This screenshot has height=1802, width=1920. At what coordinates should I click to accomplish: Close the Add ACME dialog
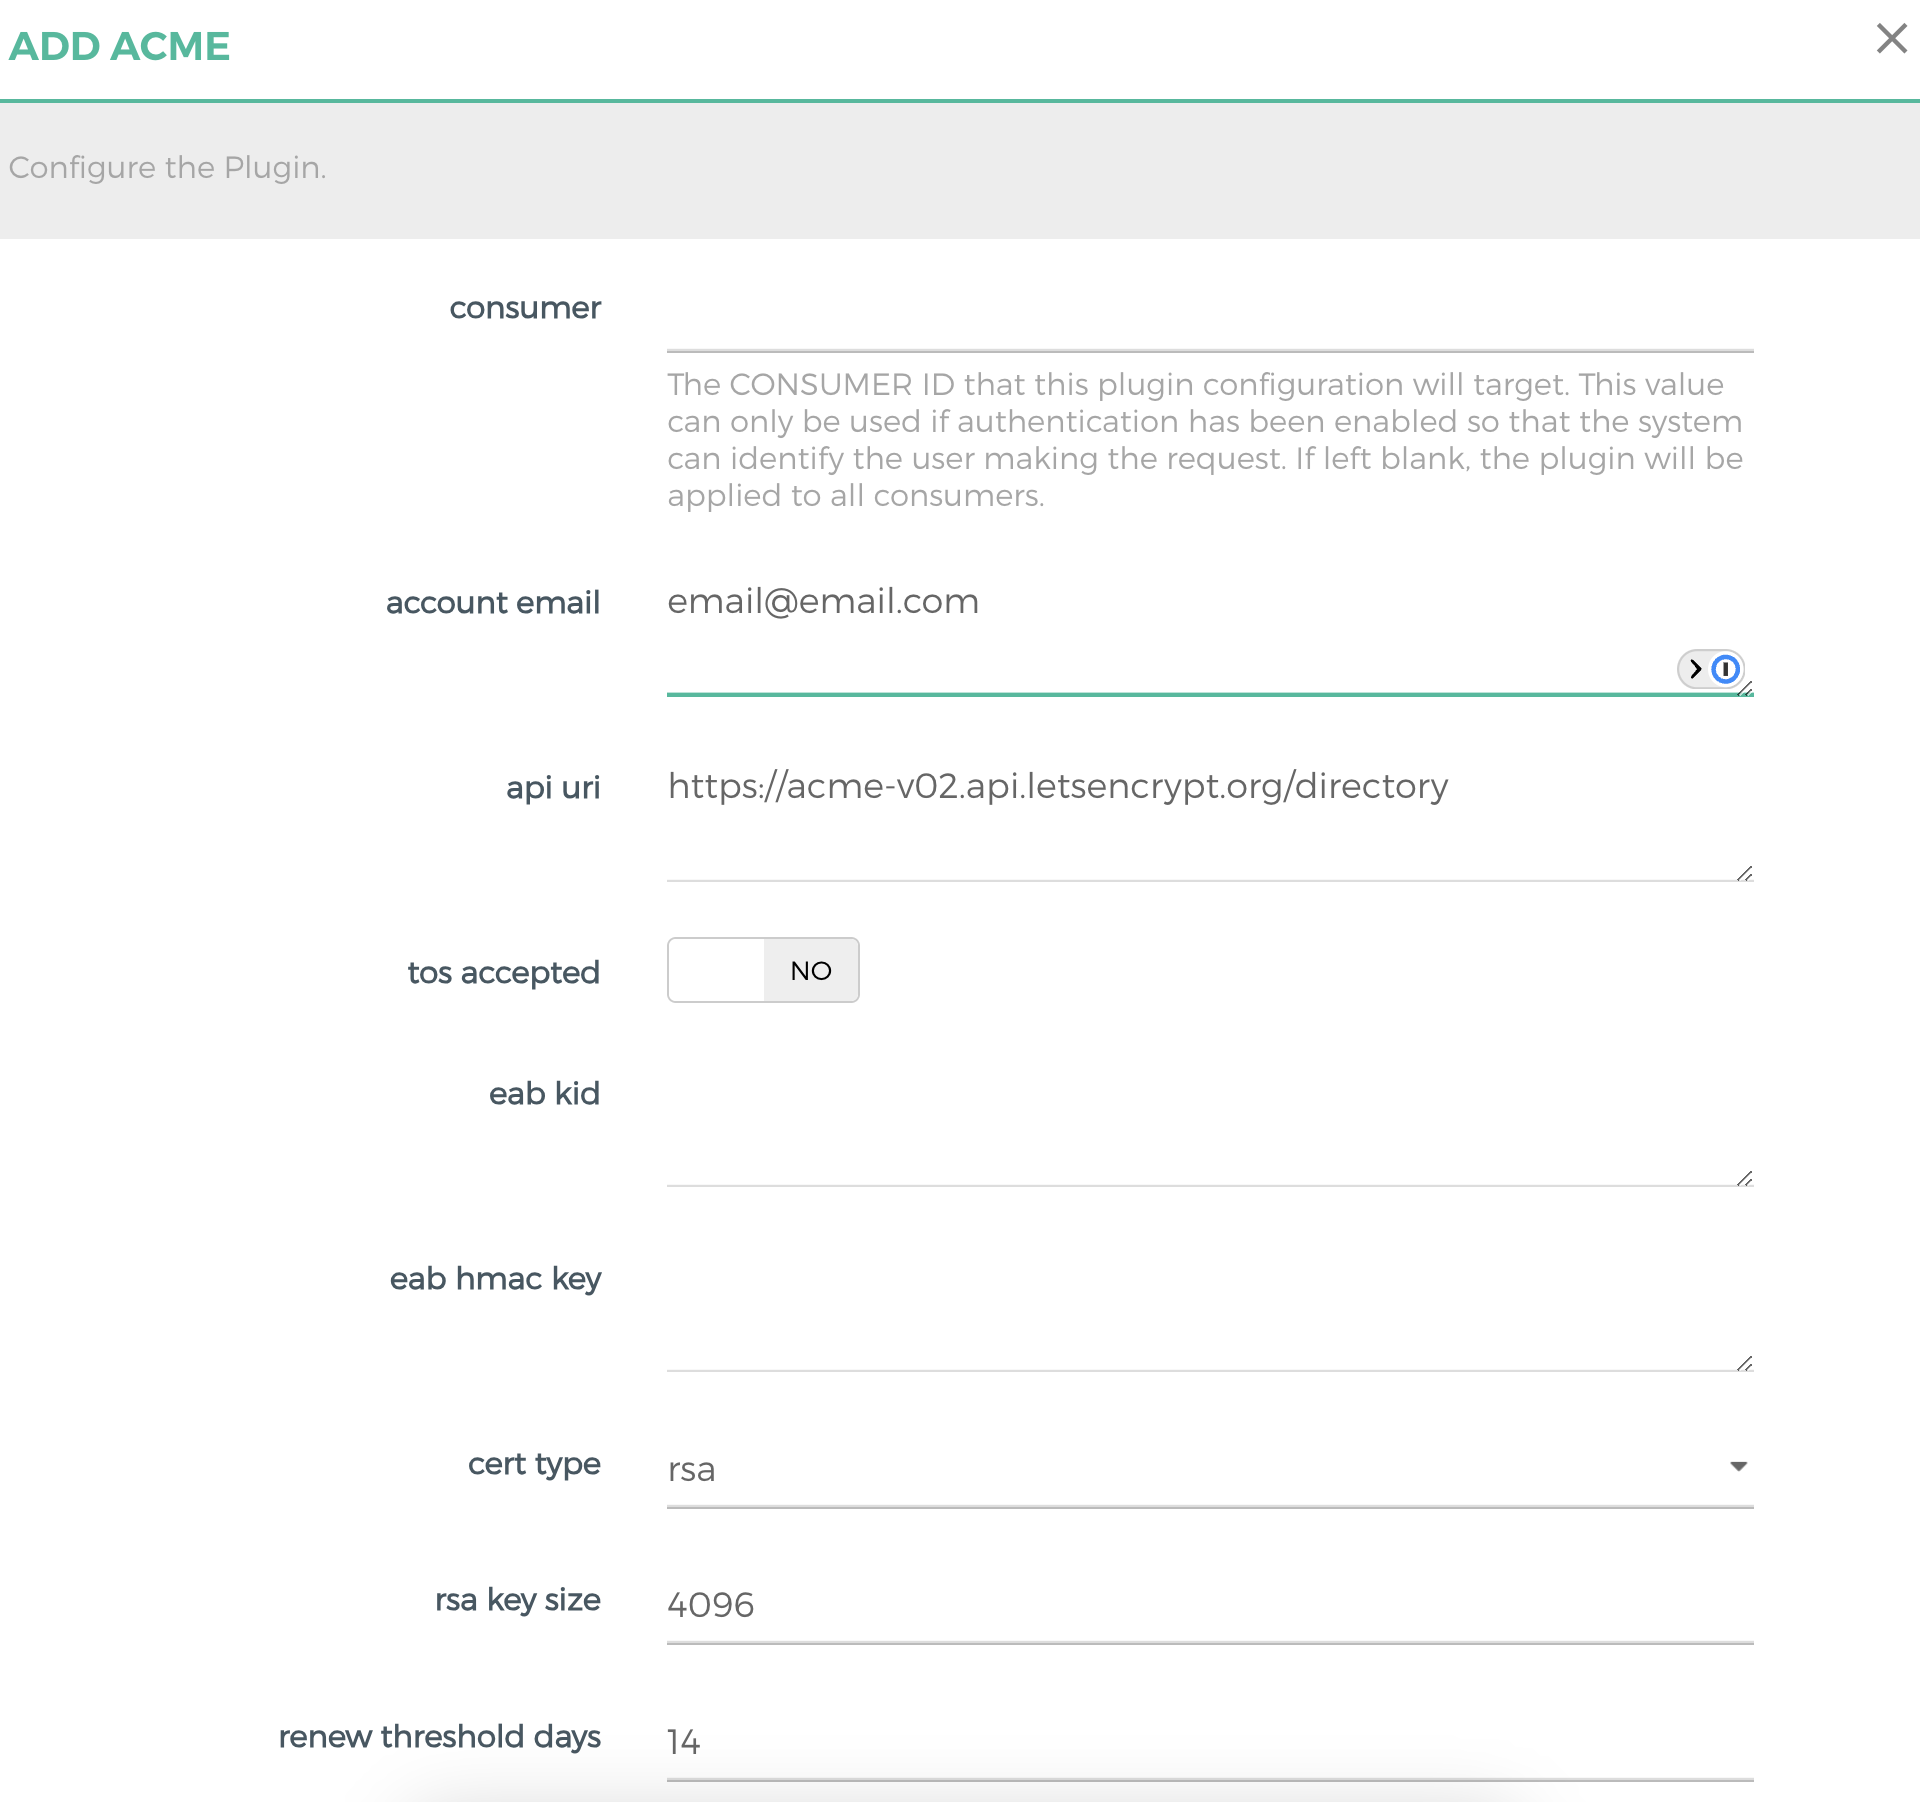coord(1891,39)
